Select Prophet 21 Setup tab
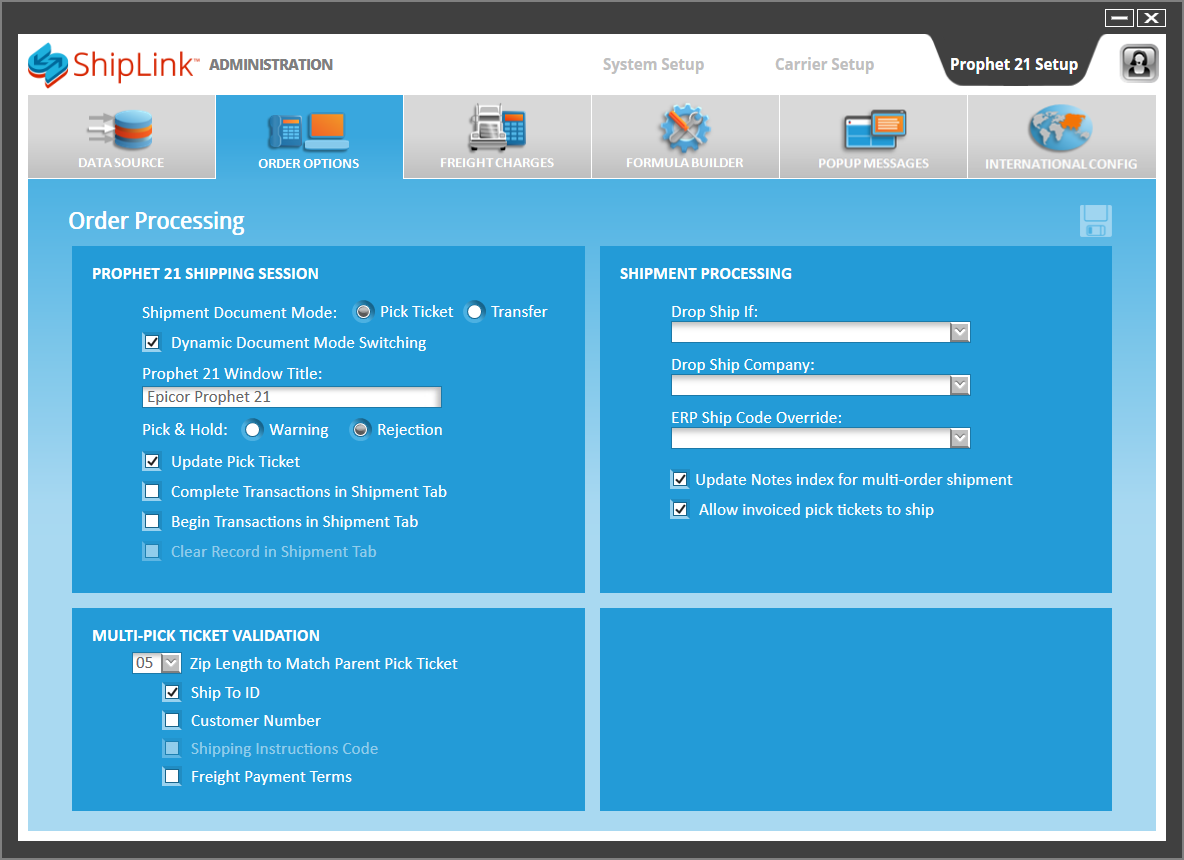 click(1013, 64)
